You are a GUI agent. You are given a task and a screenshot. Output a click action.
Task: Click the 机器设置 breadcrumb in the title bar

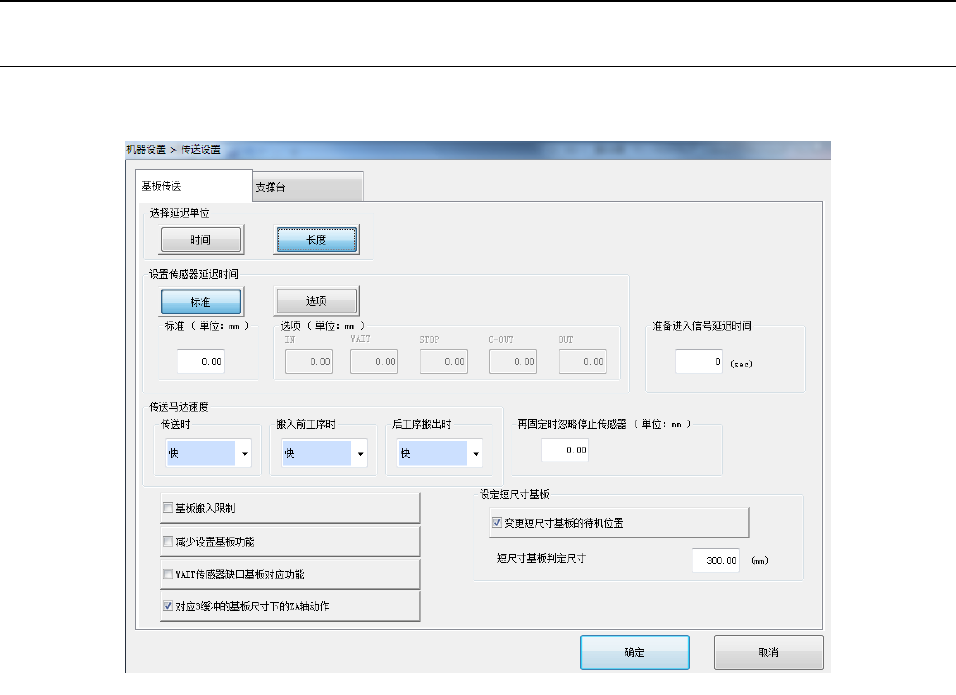pos(146,149)
